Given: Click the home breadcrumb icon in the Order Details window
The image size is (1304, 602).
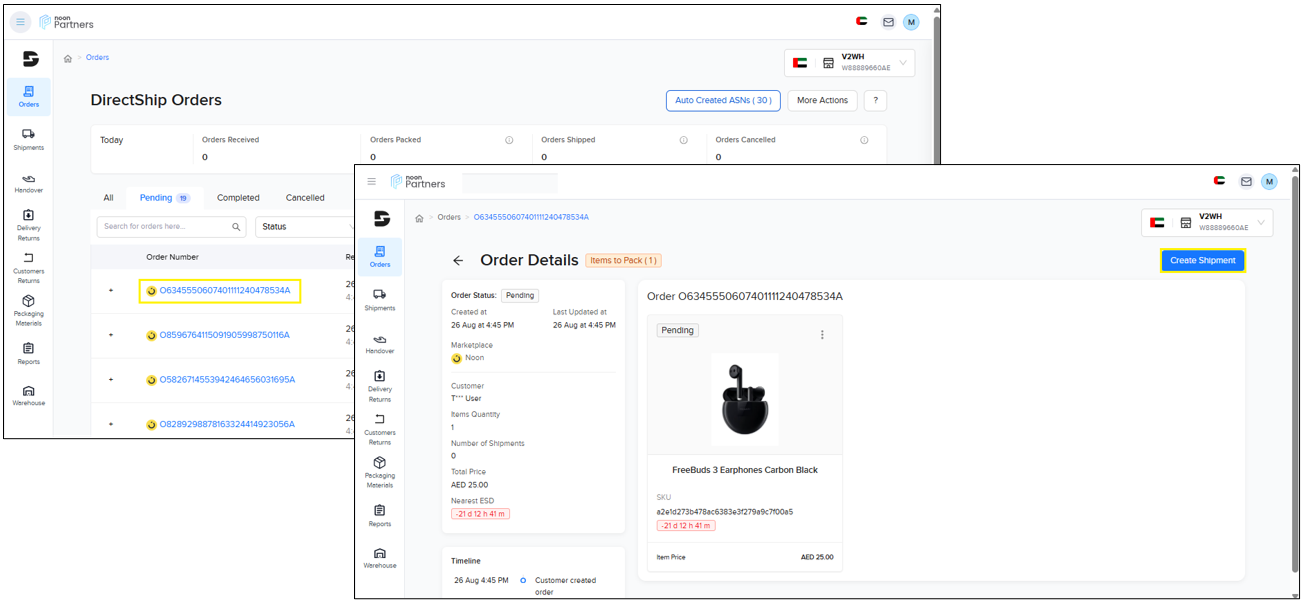Looking at the screenshot, I should [419, 218].
